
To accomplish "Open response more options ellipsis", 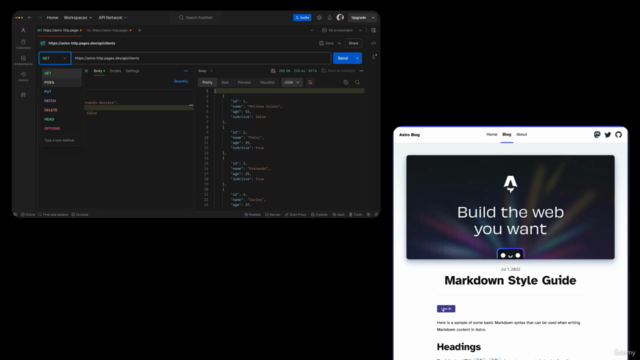I will (361, 71).
